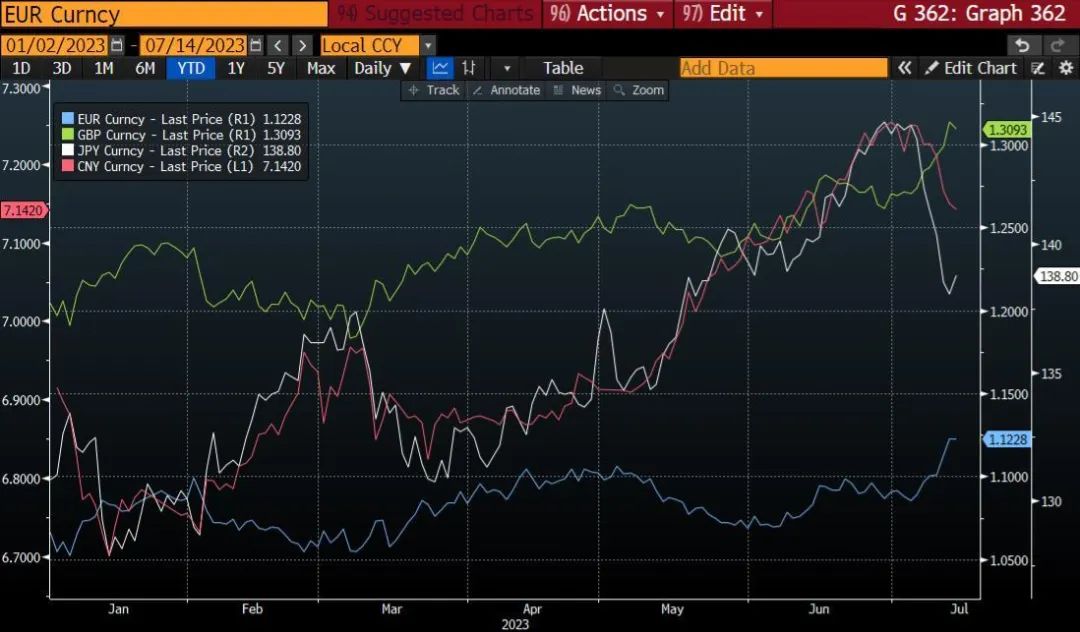Collapse panel with double chevron icon
The image size is (1080, 632).
click(904, 68)
